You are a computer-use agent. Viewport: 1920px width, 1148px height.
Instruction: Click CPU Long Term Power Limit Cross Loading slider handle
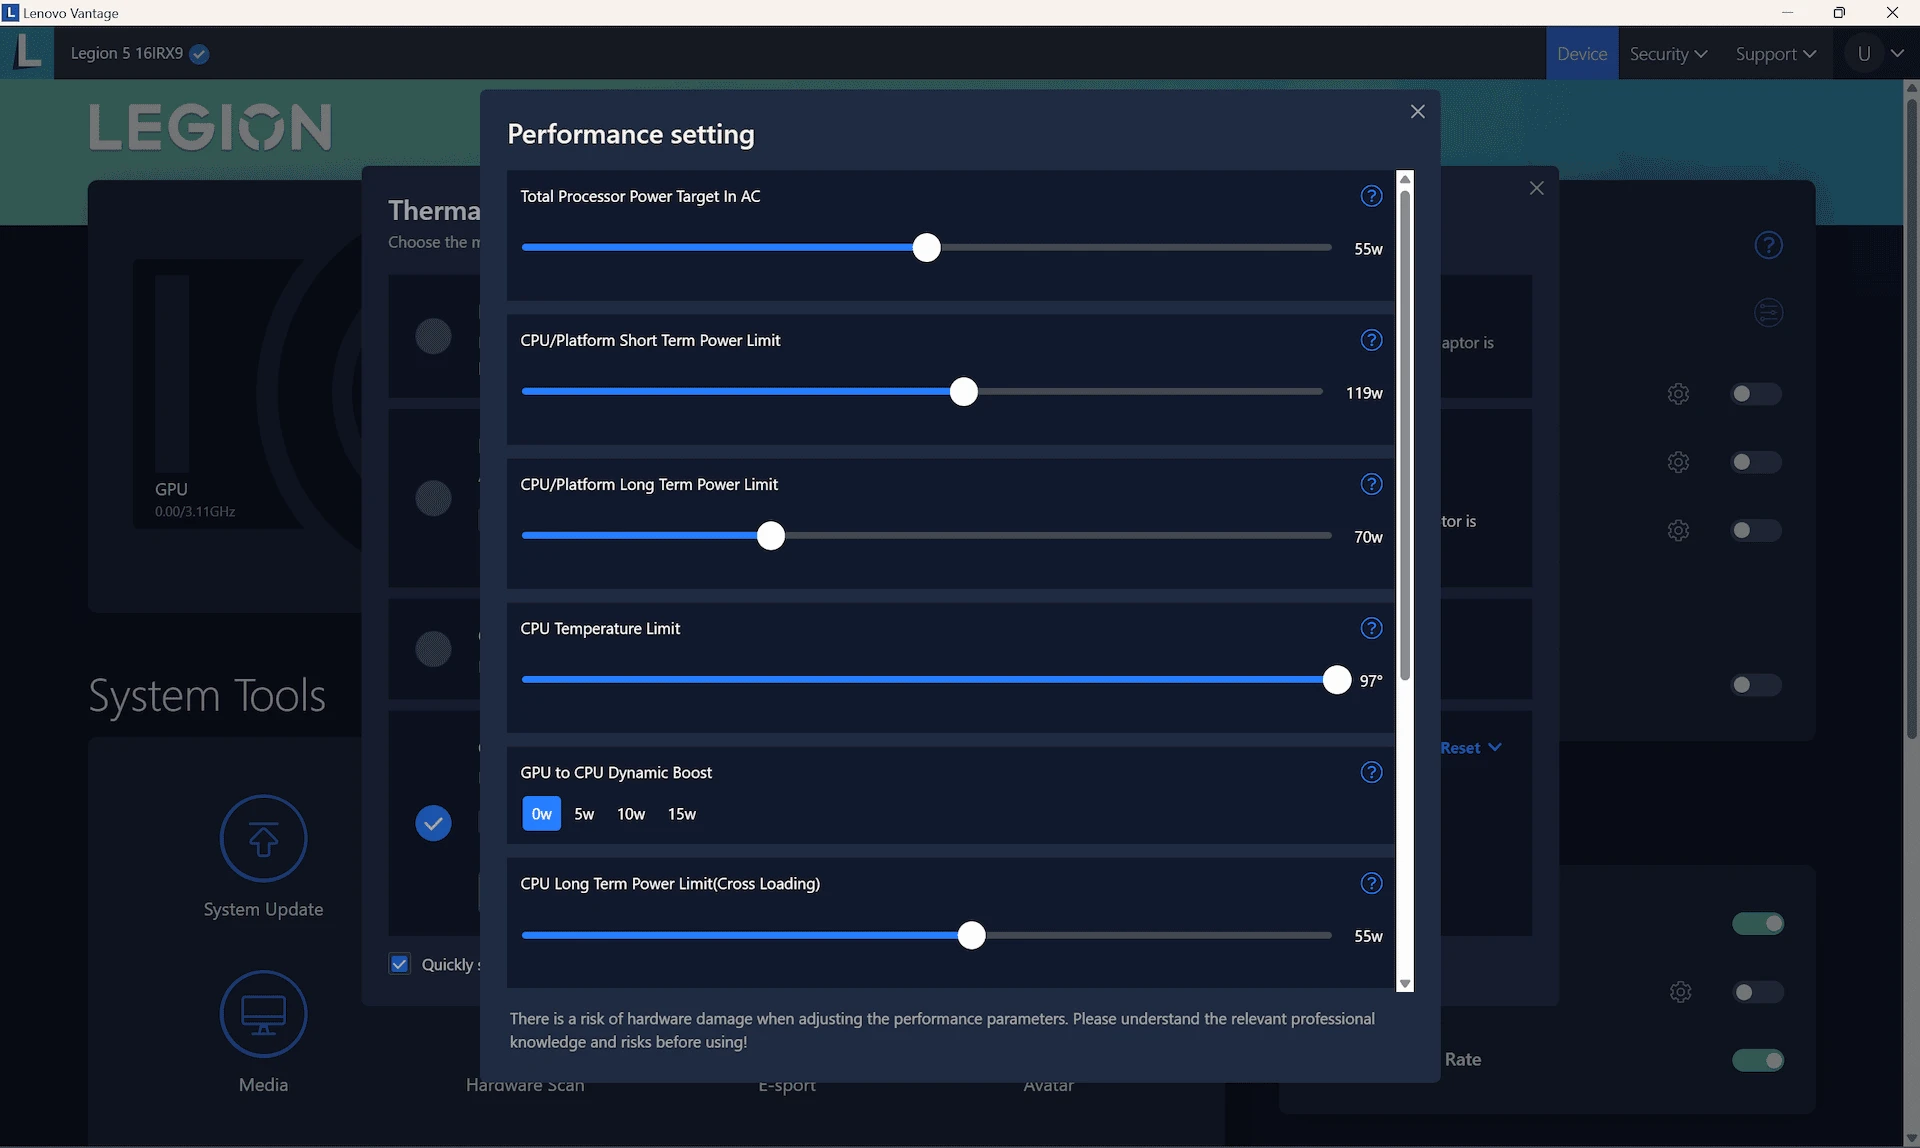[971, 936]
